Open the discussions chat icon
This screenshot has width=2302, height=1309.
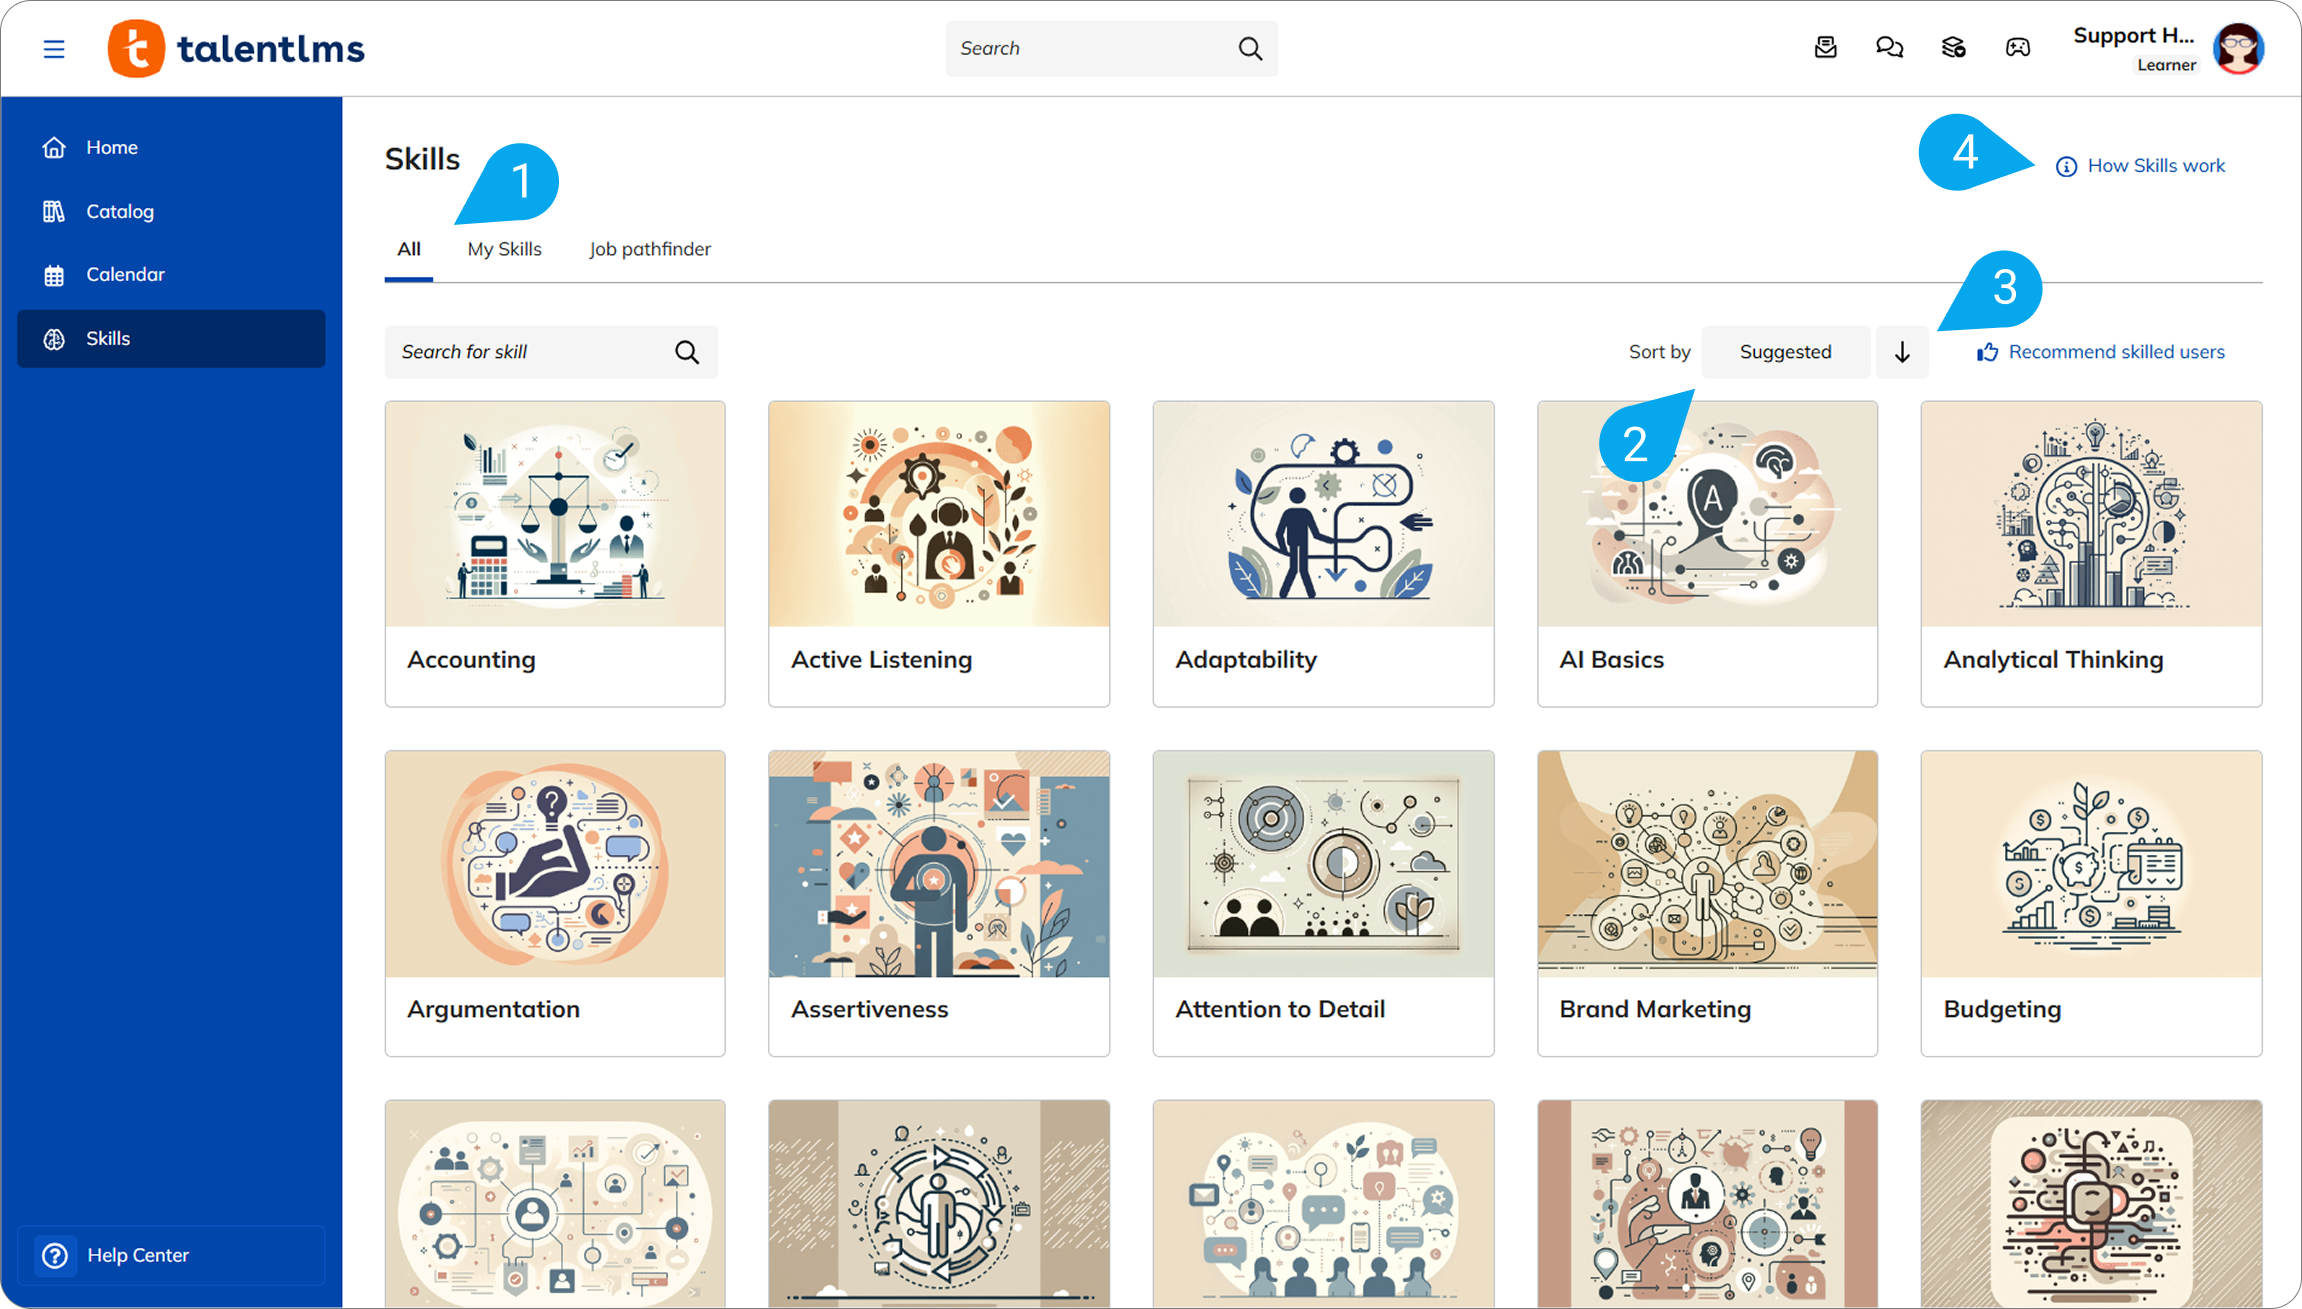click(1889, 48)
